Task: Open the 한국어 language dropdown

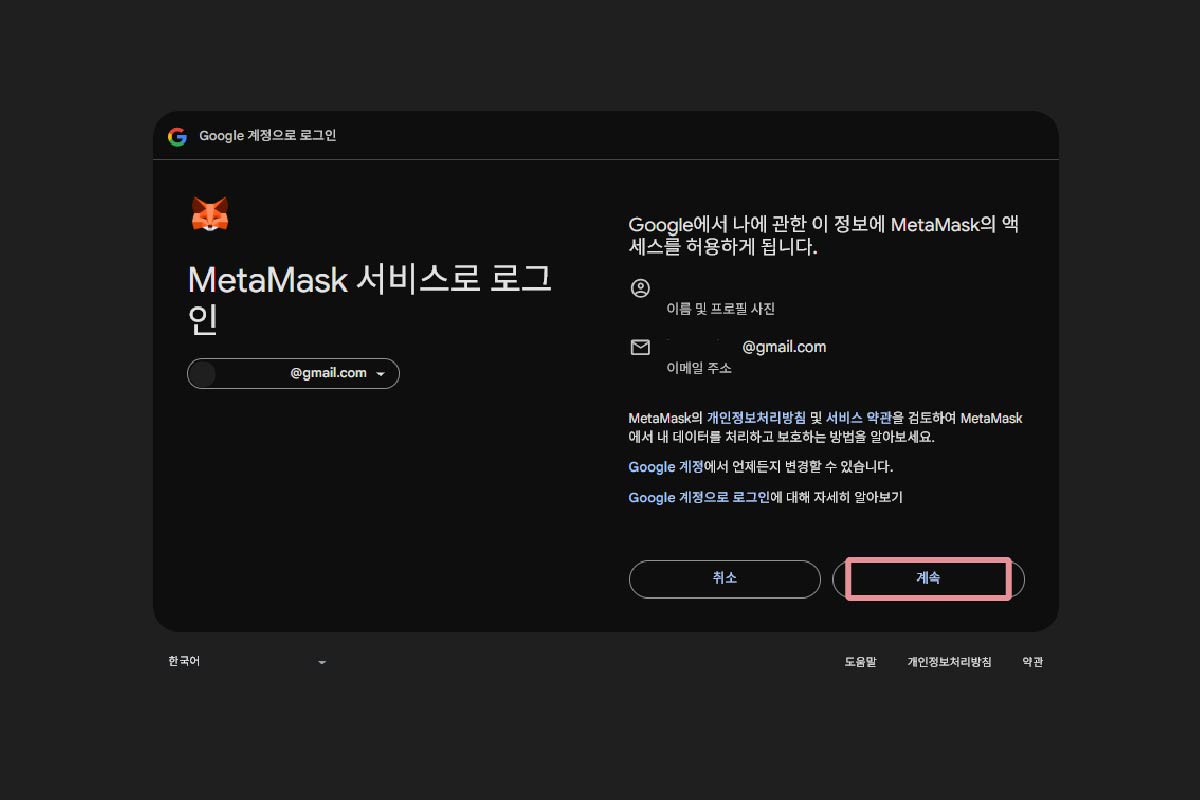Action: click(246, 662)
